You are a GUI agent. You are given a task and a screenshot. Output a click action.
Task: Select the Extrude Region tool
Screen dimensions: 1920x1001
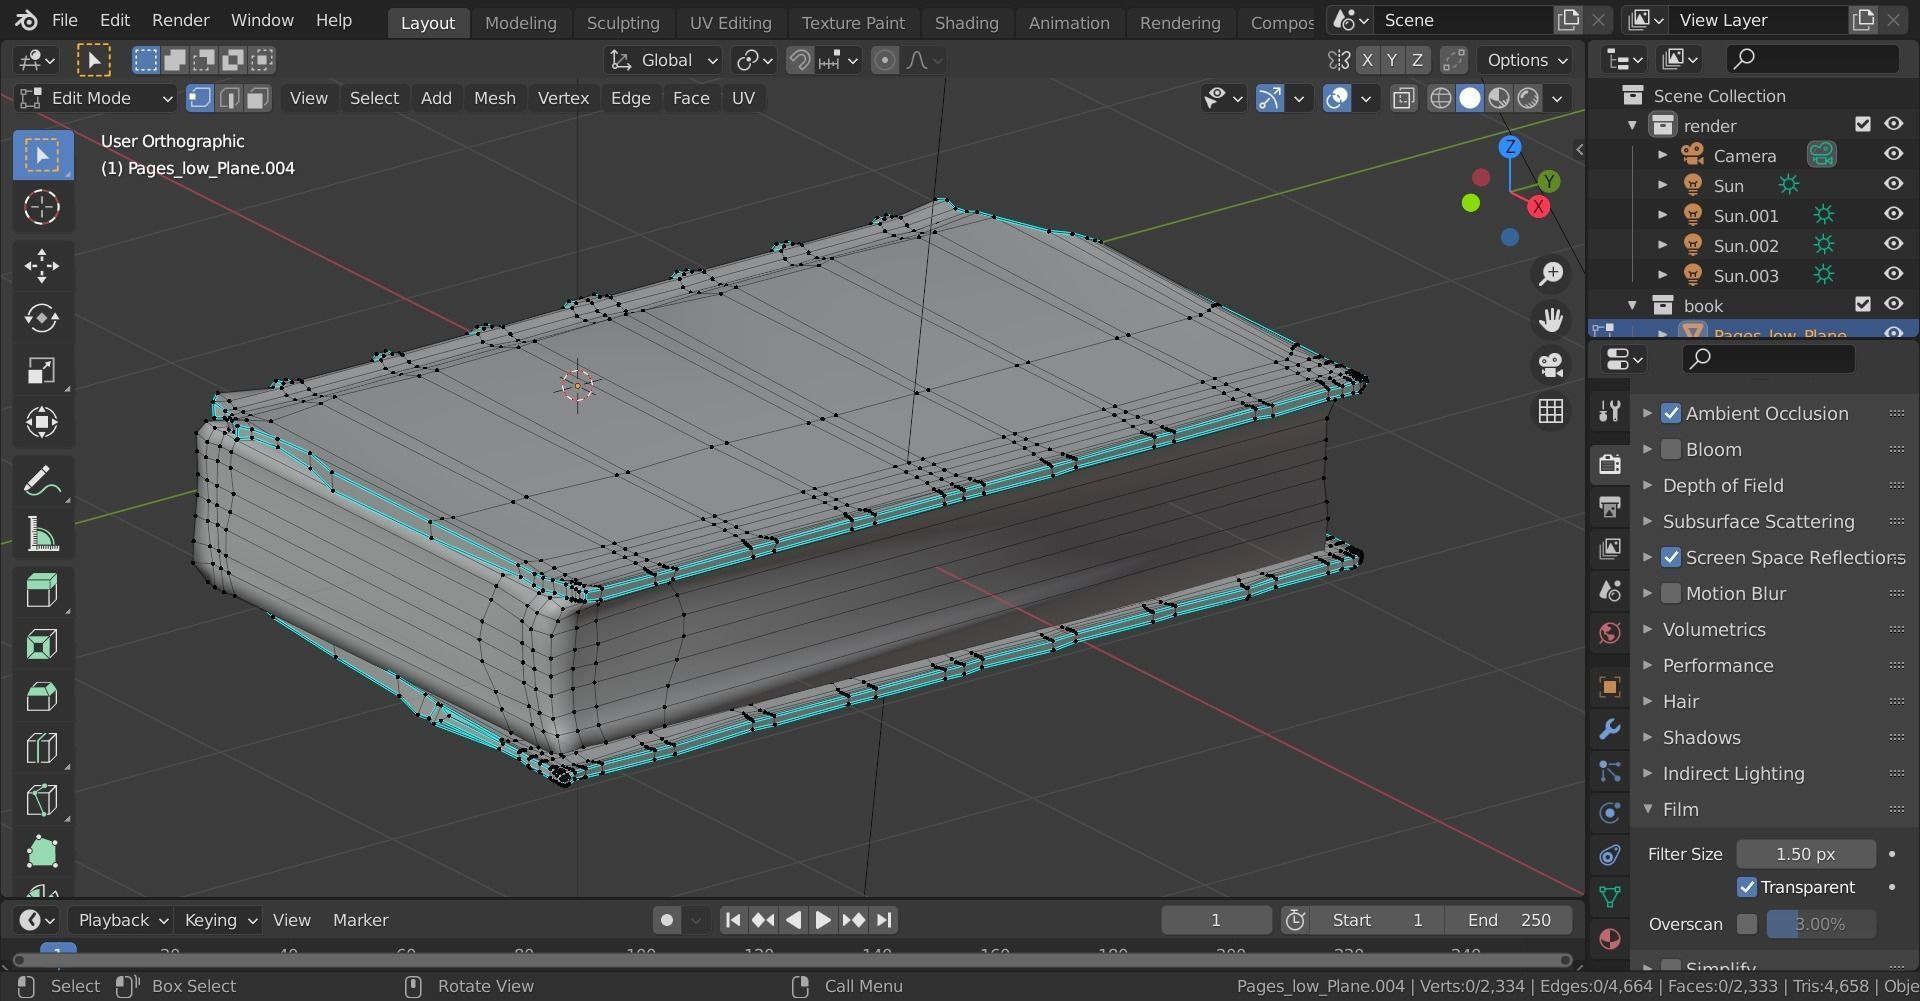[42, 590]
